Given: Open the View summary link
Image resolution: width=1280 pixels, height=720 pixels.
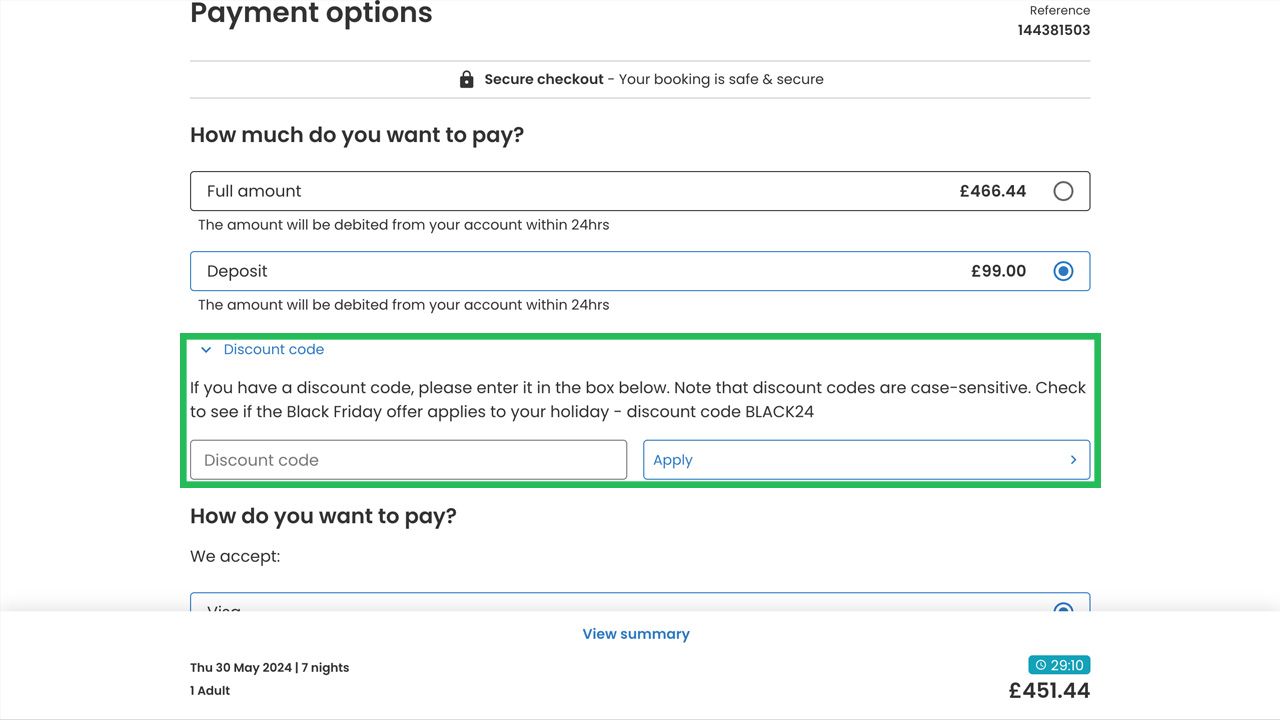Looking at the screenshot, I should pyautogui.click(x=636, y=634).
